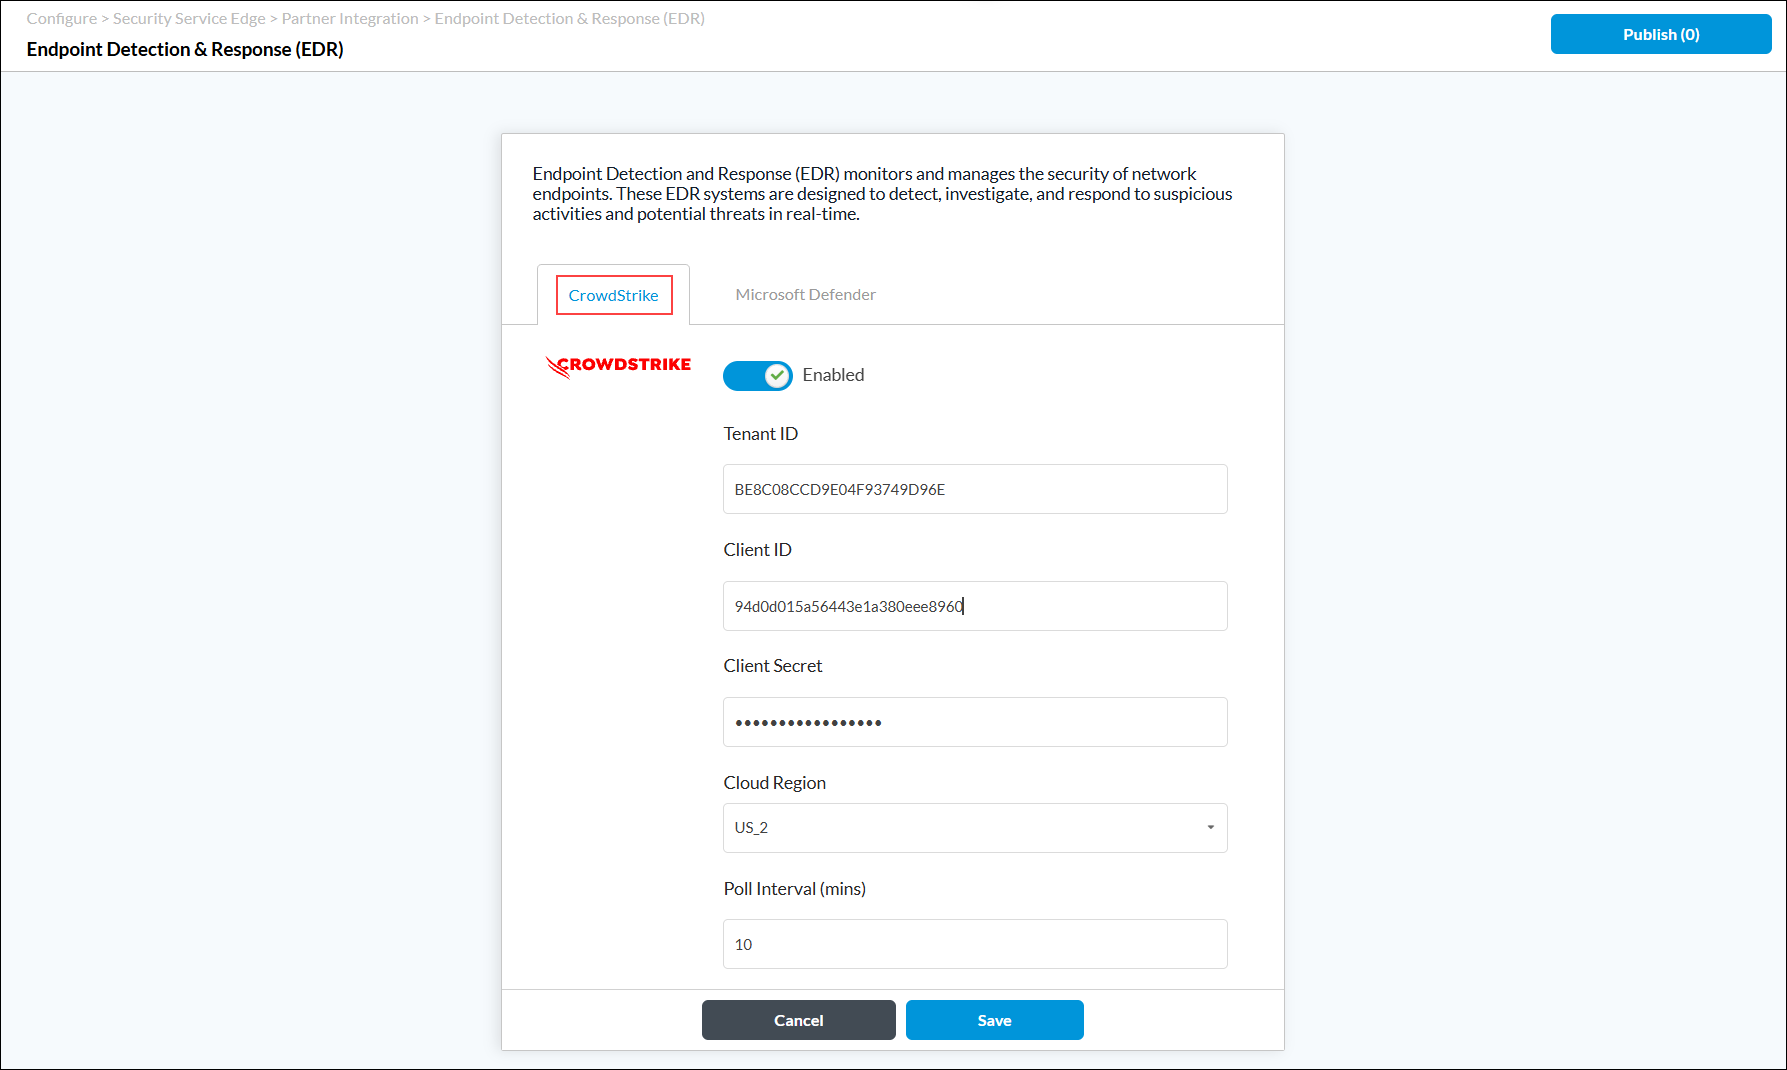Focus the Tenant ID input field
The height and width of the screenshot is (1070, 1787).
pyautogui.click(x=975, y=489)
